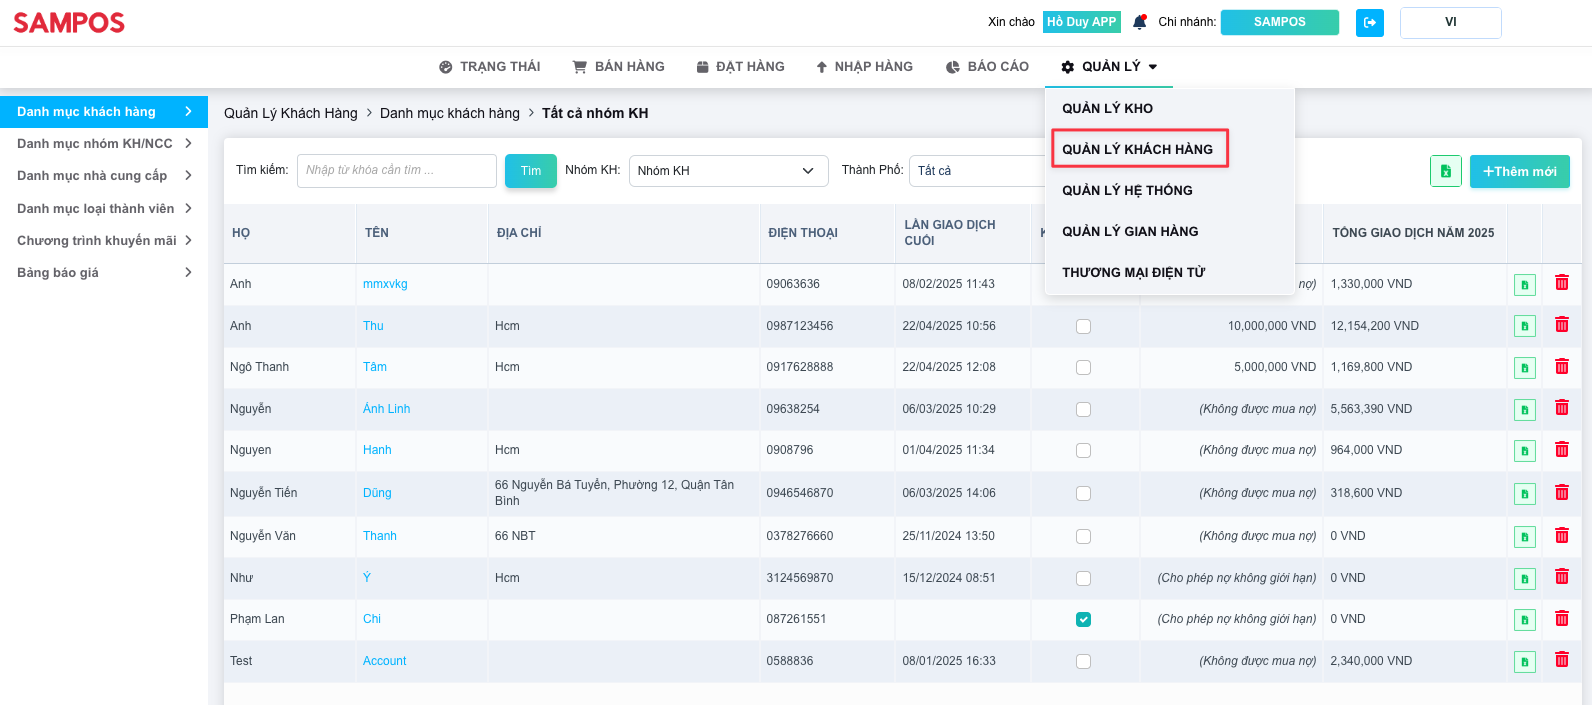The width and height of the screenshot is (1592, 705).
Task: Delete customer Hanh via trash icon
Action: pyautogui.click(x=1562, y=450)
